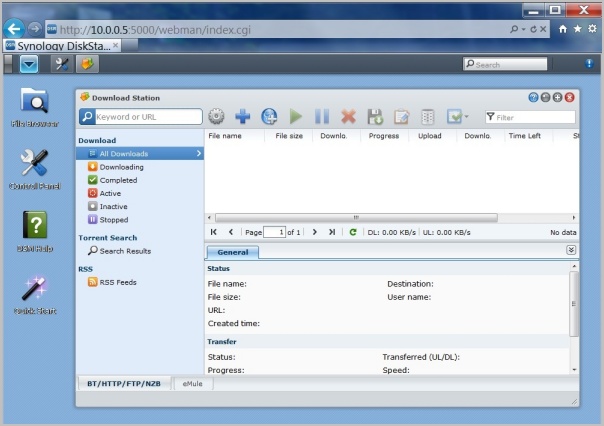Click browser forward button

35,29
